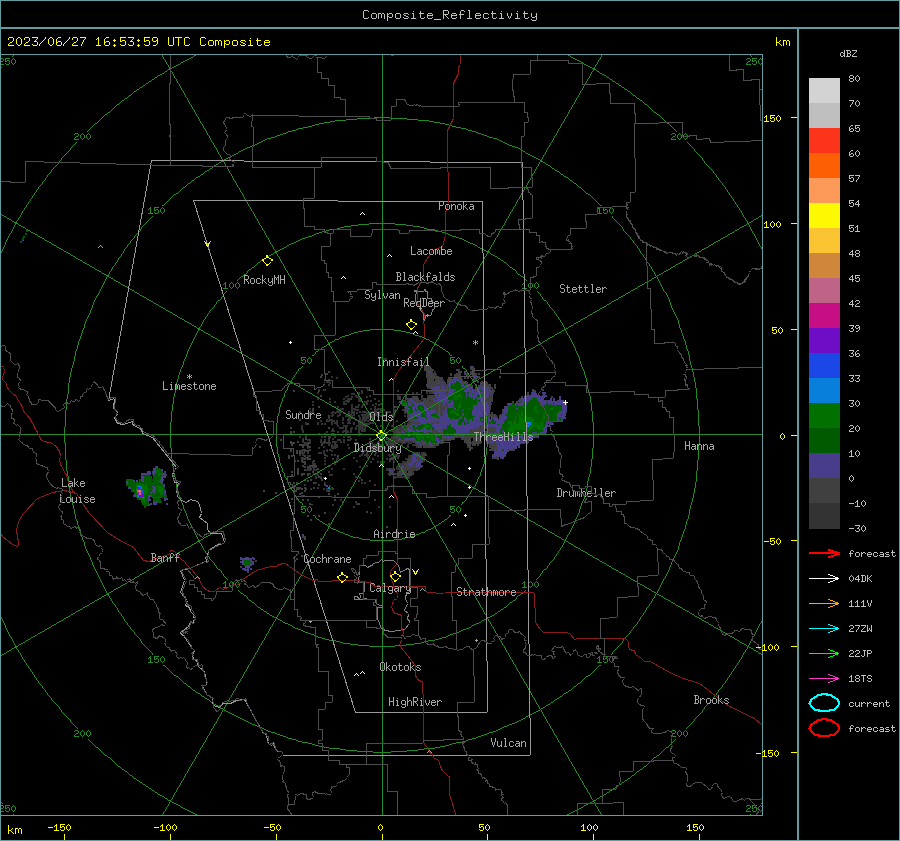Click the ThreeHills label
The height and width of the screenshot is (841, 900).
(503, 437)
